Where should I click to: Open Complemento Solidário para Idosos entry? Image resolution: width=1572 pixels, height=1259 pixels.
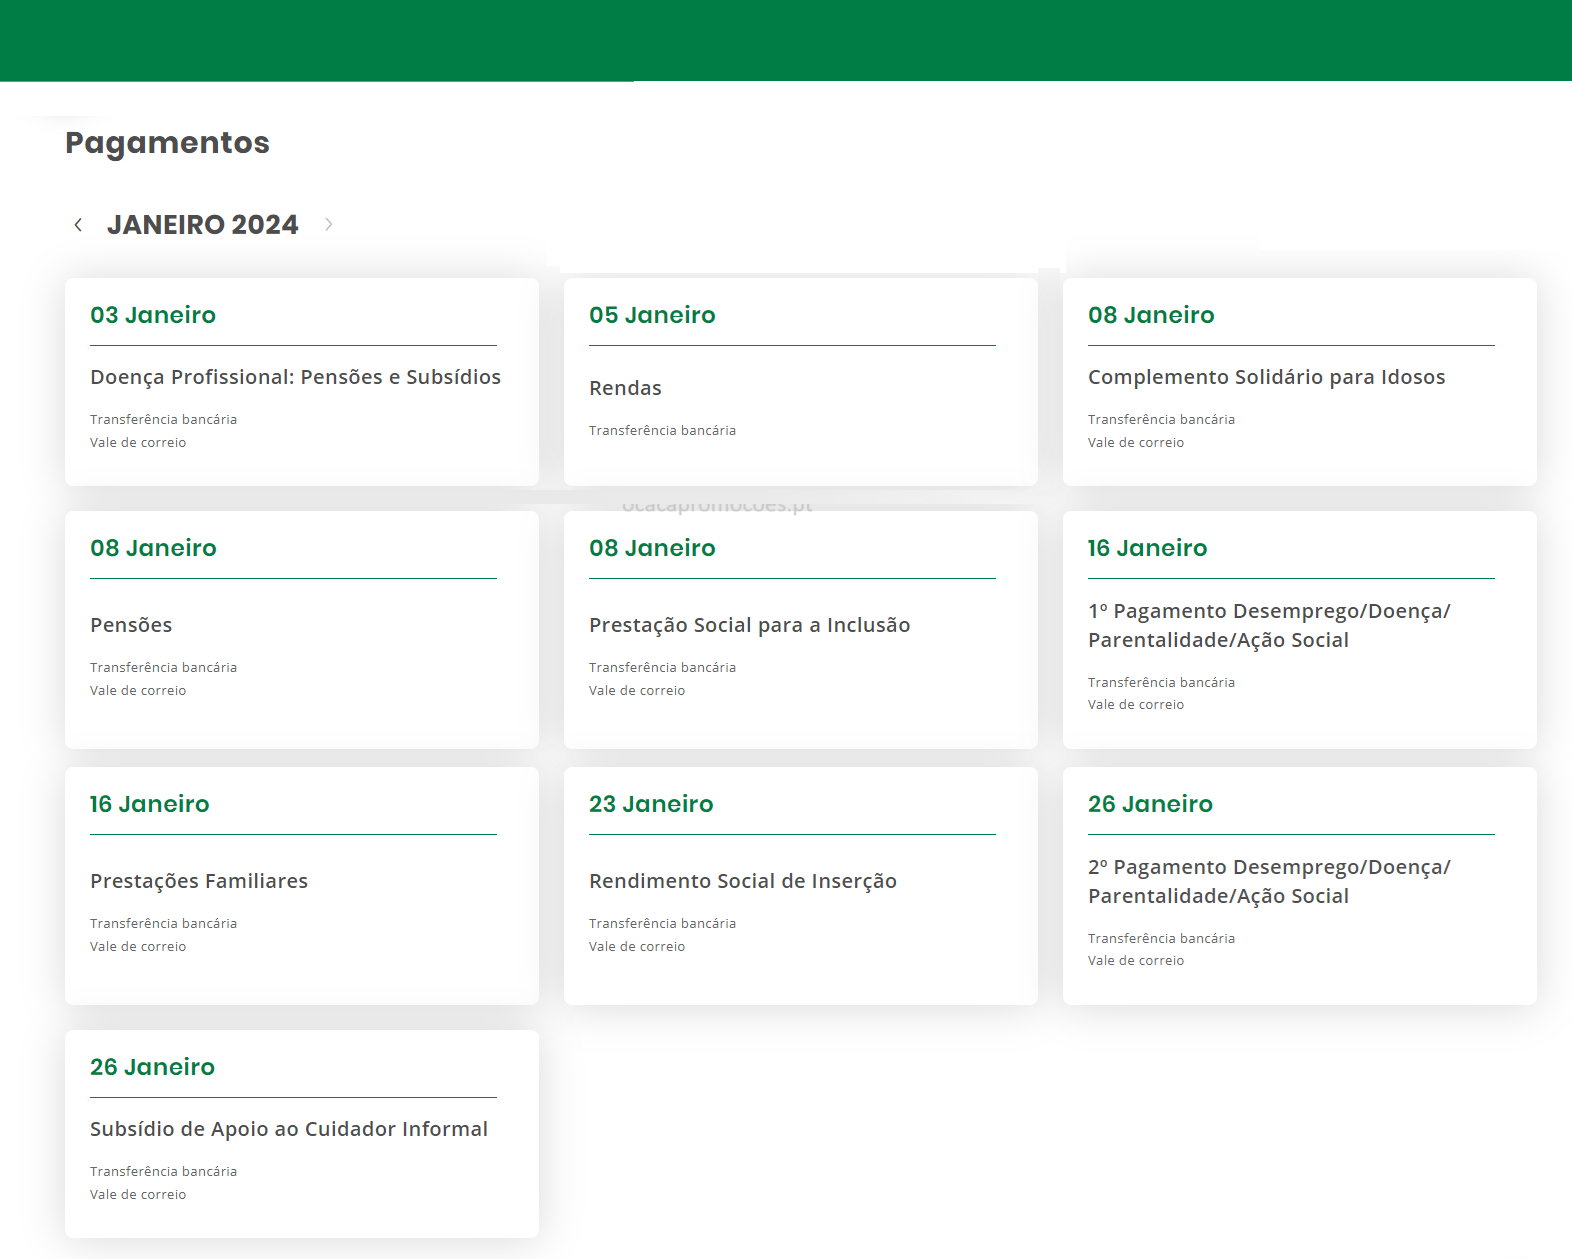tap(1266, 377)
